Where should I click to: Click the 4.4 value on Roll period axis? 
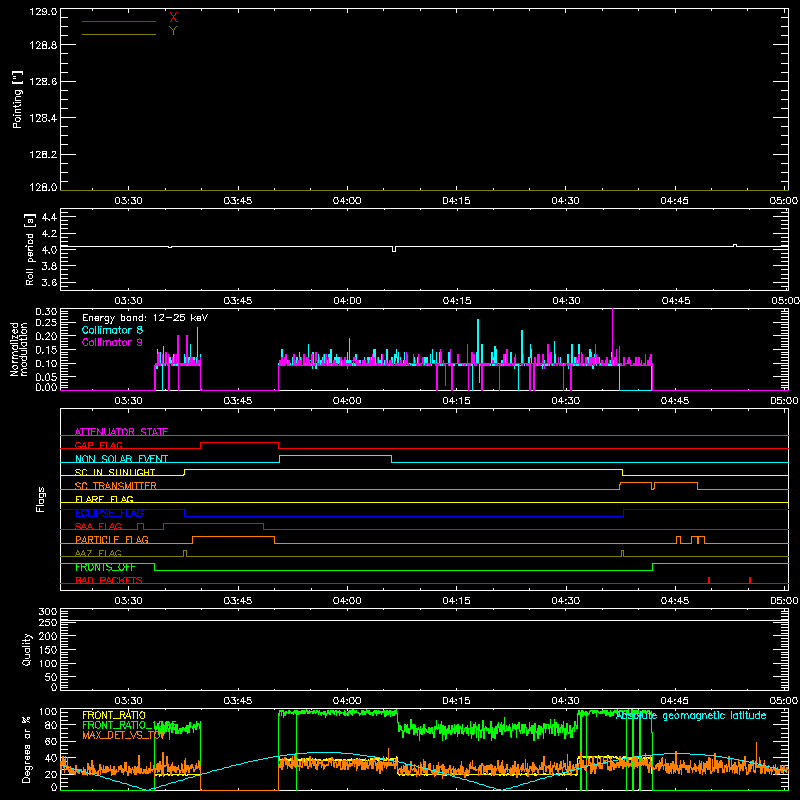(x=49, y=217)
